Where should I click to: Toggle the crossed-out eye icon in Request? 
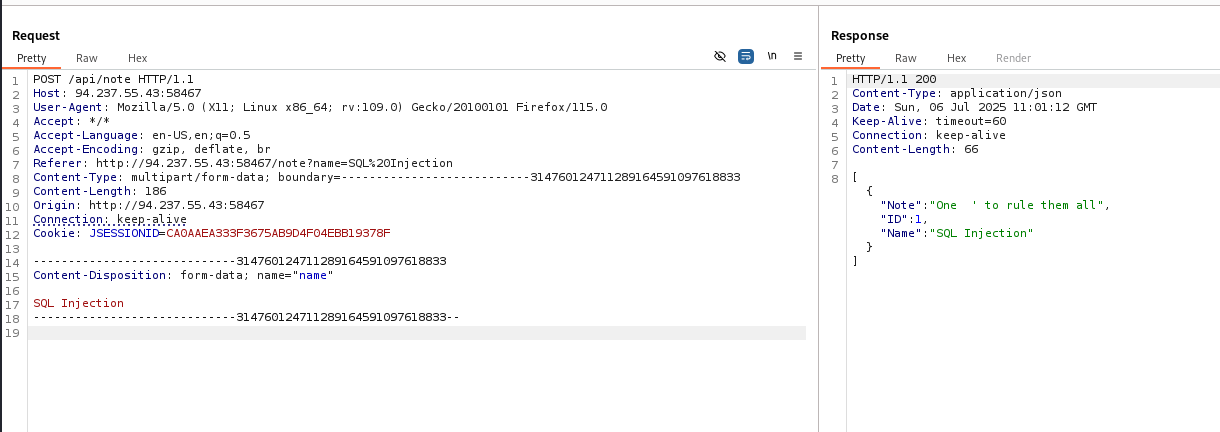click(720, 56)
